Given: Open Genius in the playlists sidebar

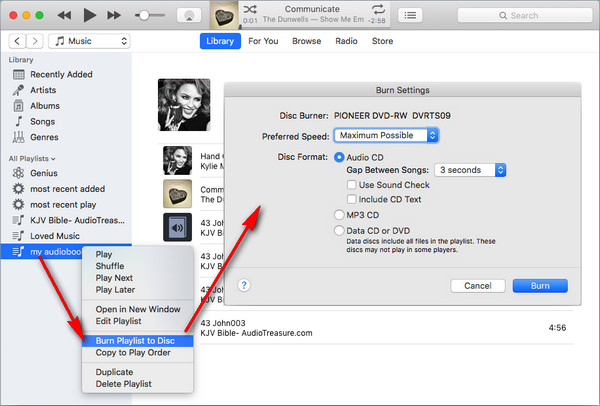Looking at the screenshot, I should pos(44,172).
